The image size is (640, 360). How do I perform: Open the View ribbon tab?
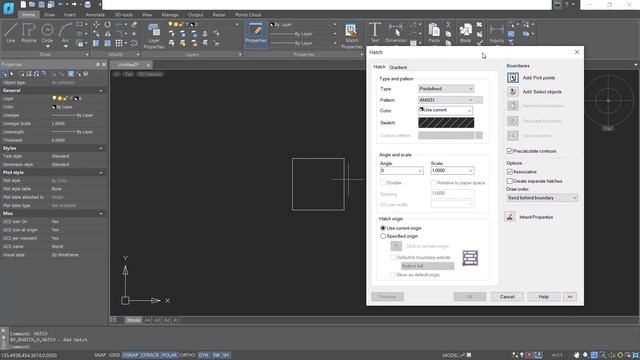pyautogui.click(x=147, y=15)
